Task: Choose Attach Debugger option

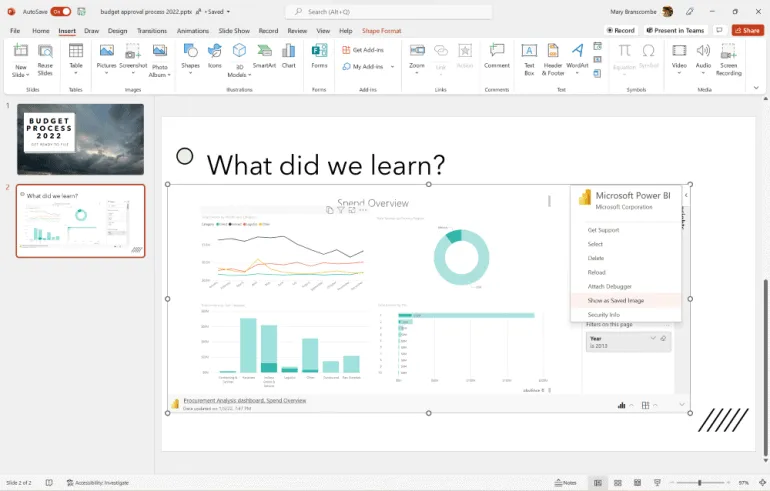Action: coord(626,286)
